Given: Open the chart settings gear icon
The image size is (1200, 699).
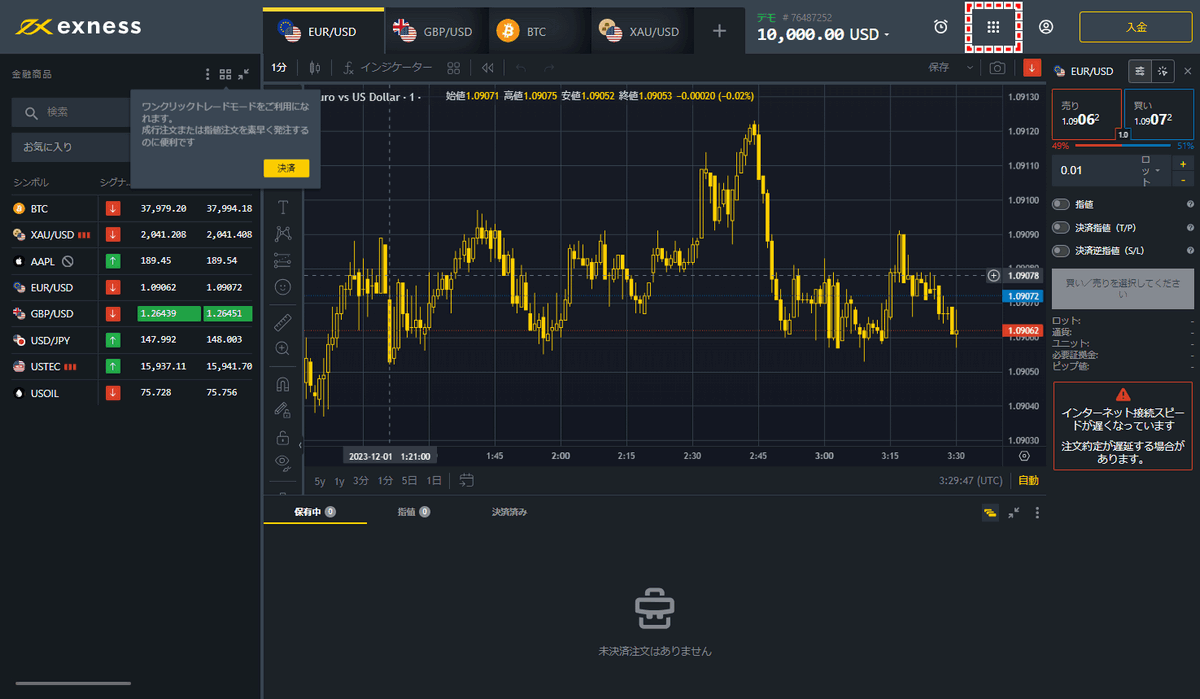Looking at the screenshot, I should (1024, 455).
